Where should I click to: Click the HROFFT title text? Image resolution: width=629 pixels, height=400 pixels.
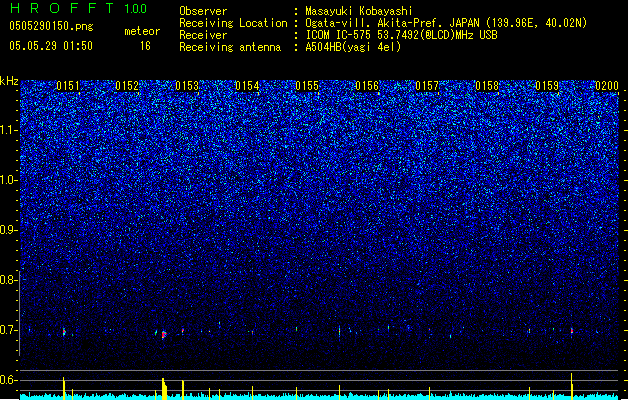point(62,8)
